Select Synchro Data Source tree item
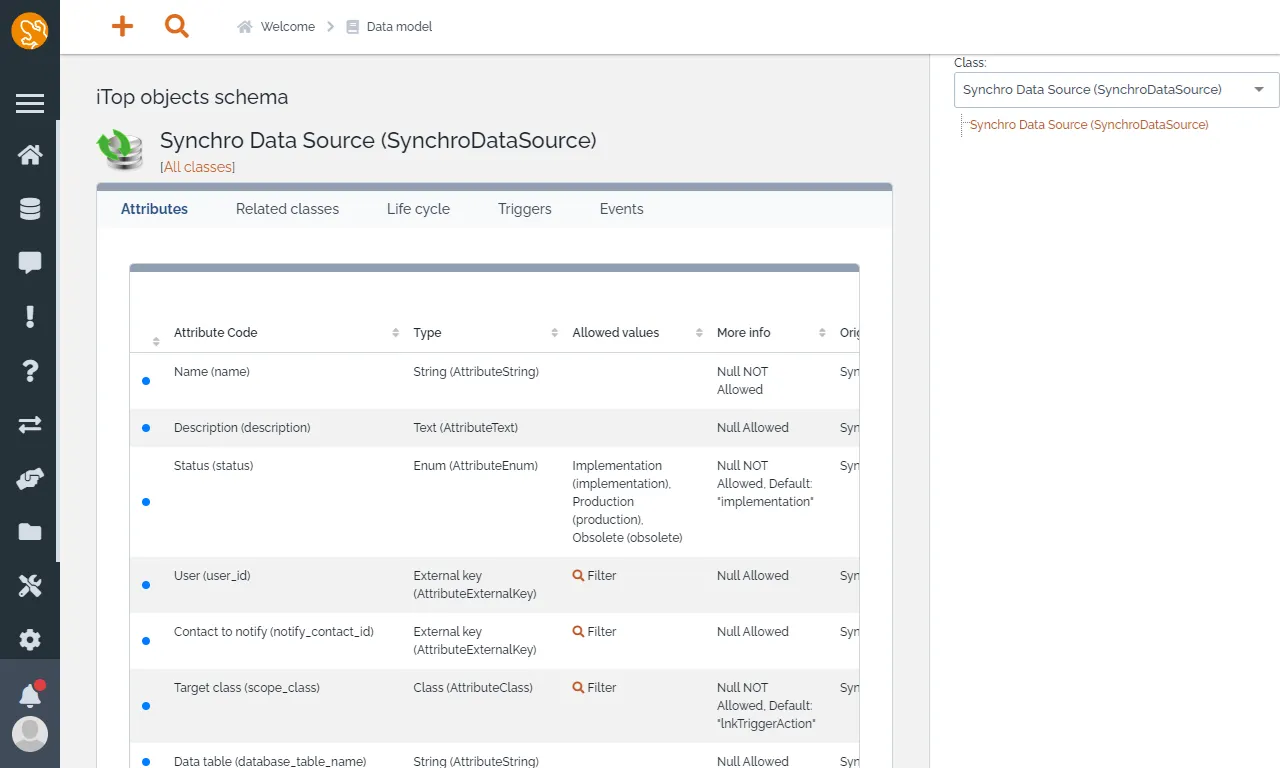 point(1089,125)
